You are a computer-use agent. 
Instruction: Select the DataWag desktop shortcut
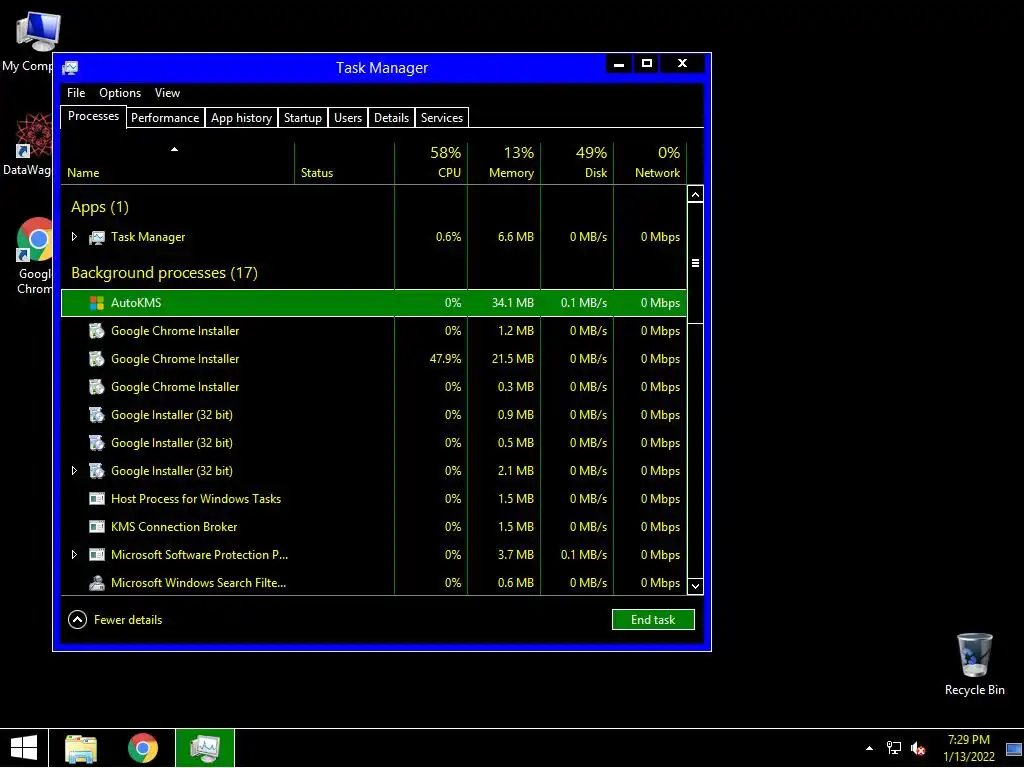[x=27, y=145]
